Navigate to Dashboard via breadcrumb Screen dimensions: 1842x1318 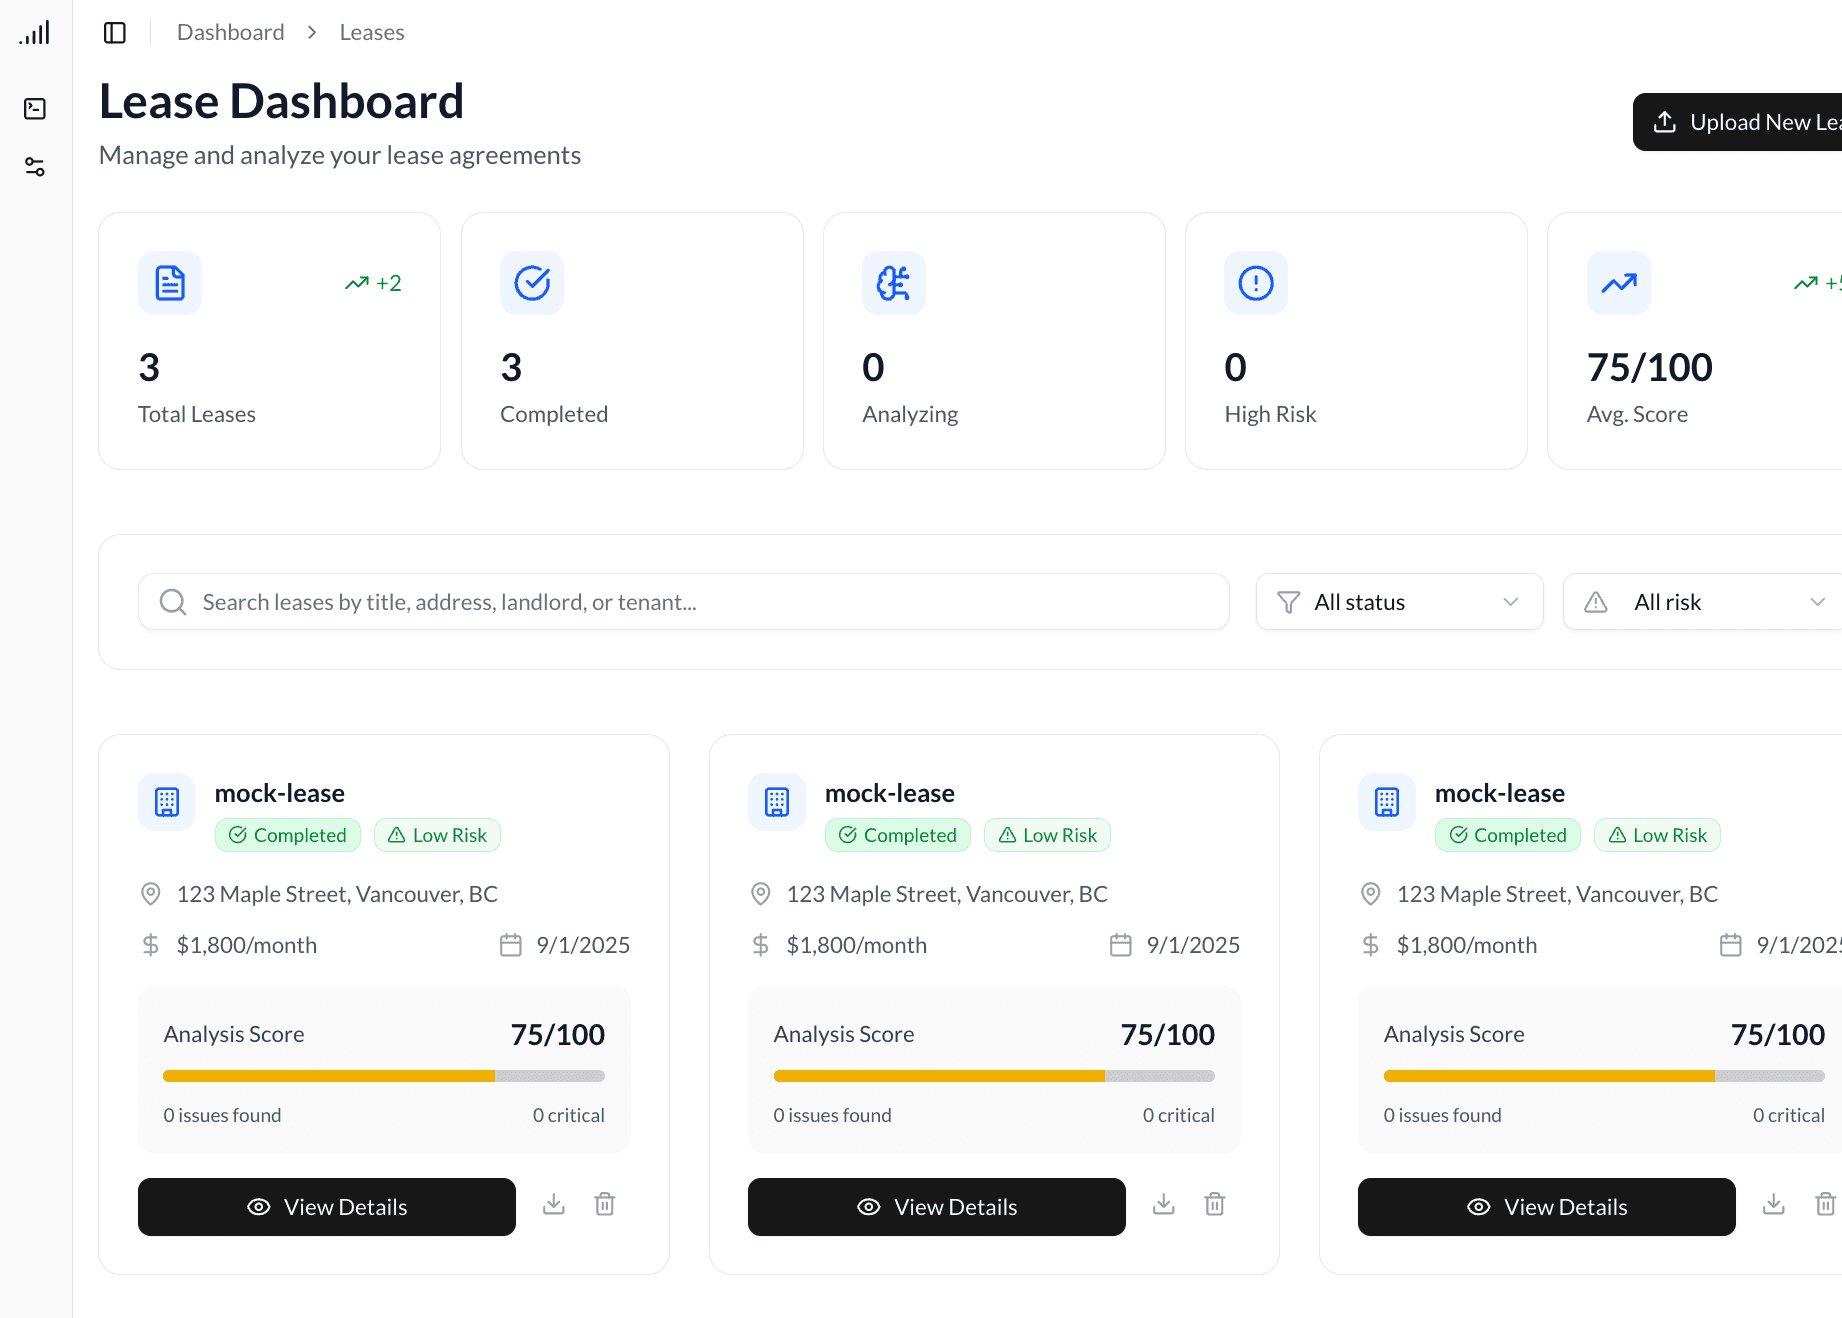point(230,31)
